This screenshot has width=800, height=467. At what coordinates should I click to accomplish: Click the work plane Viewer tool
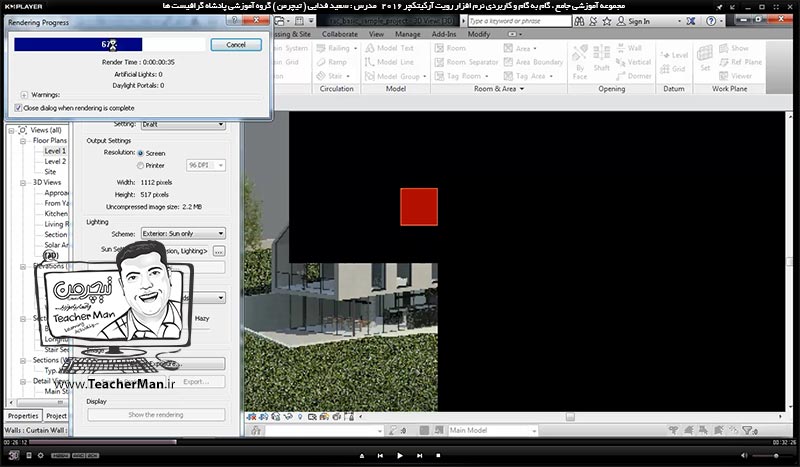pyautogui.click(x=735, y=76)
